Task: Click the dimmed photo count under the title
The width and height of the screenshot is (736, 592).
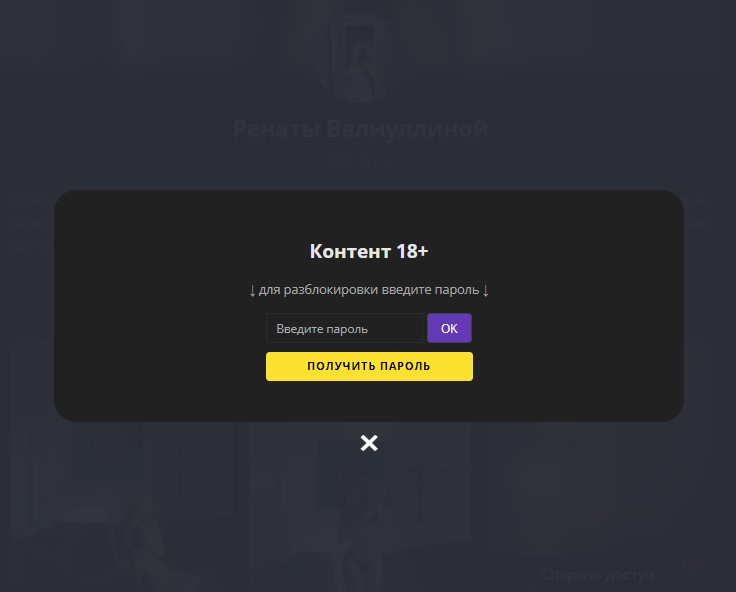Action: coord(360,161)
